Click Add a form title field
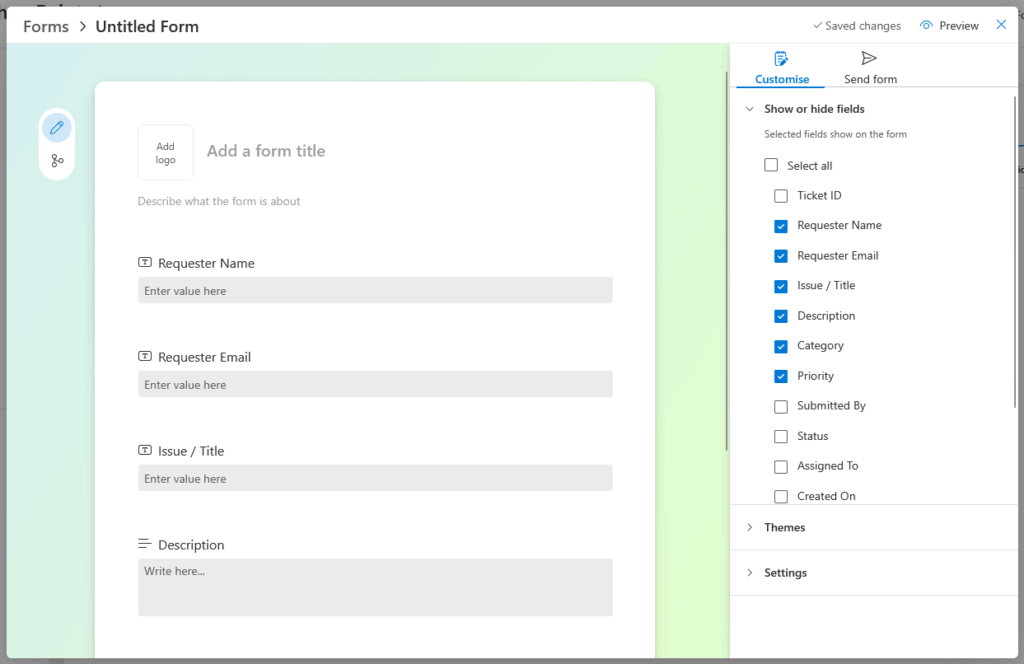Image resolution: width=1024 pixels, height=664 pixels. [266, 151]
